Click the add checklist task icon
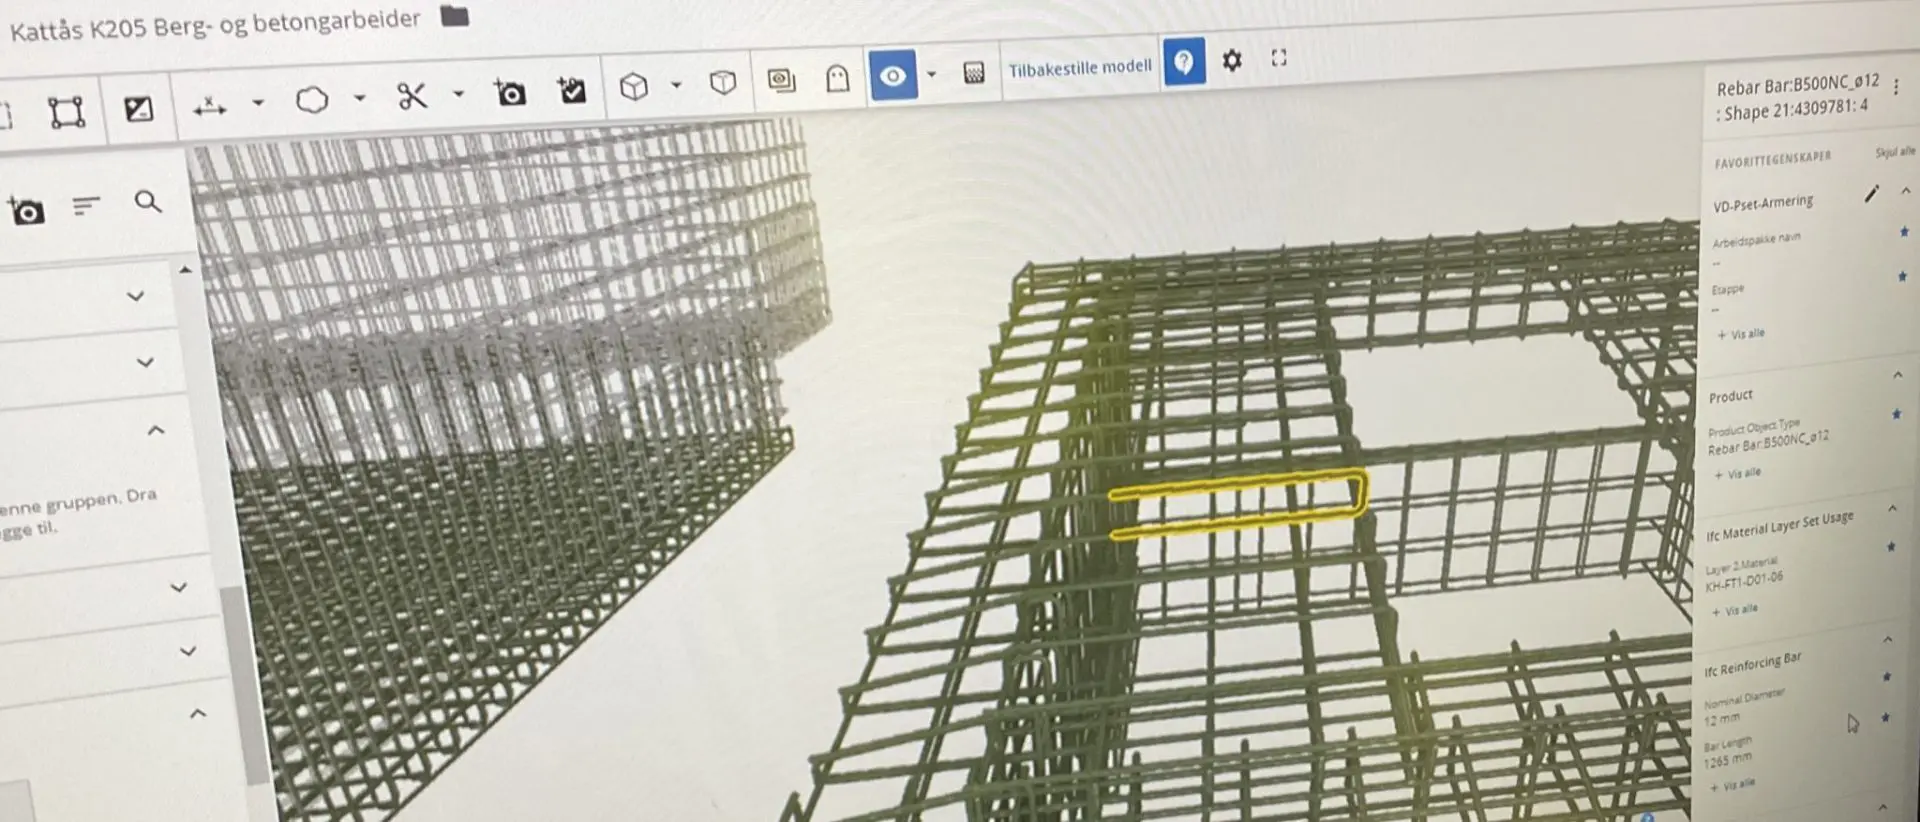This screenshot has width=1920, height=822. tap(572, 90)
